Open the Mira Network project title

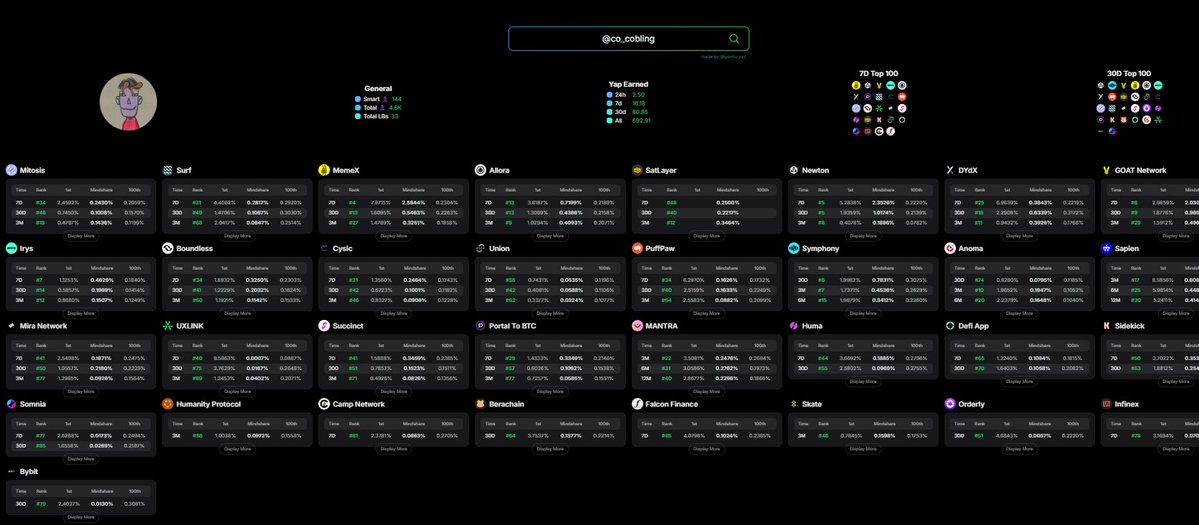point(45,326)
